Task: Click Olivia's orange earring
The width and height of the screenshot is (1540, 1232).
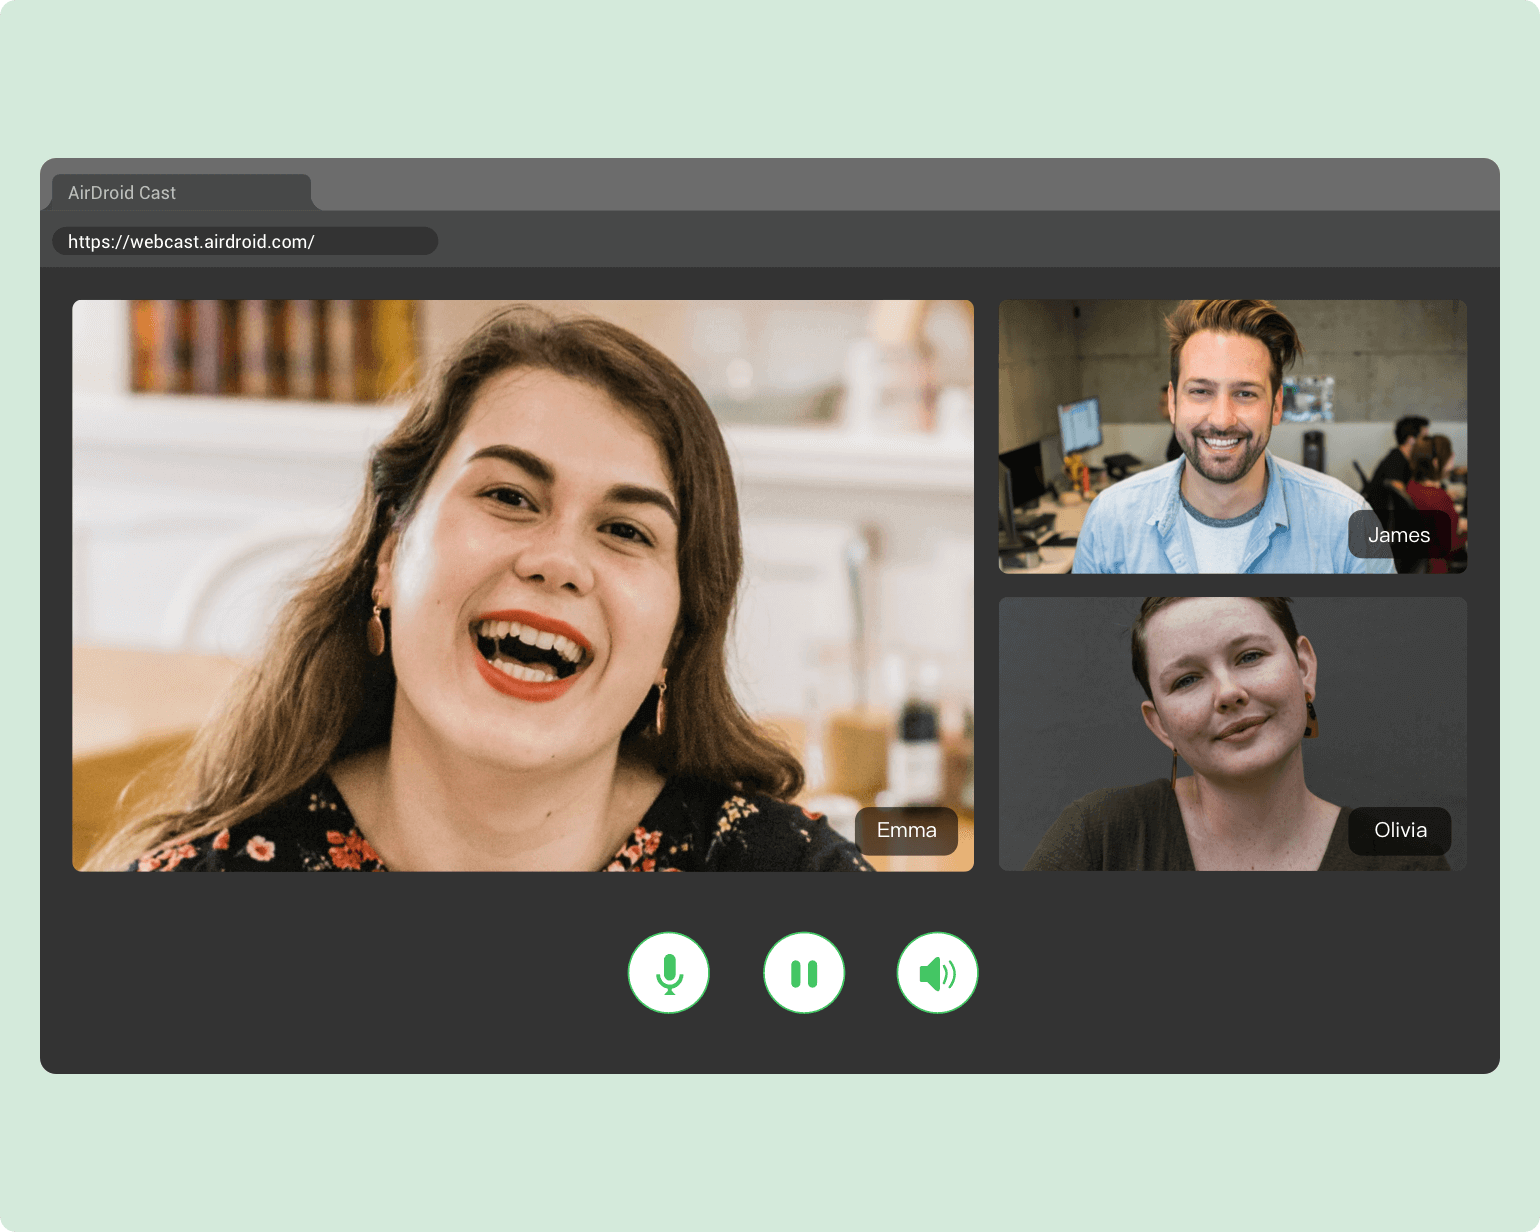Action: click(x=1310, y=716)
